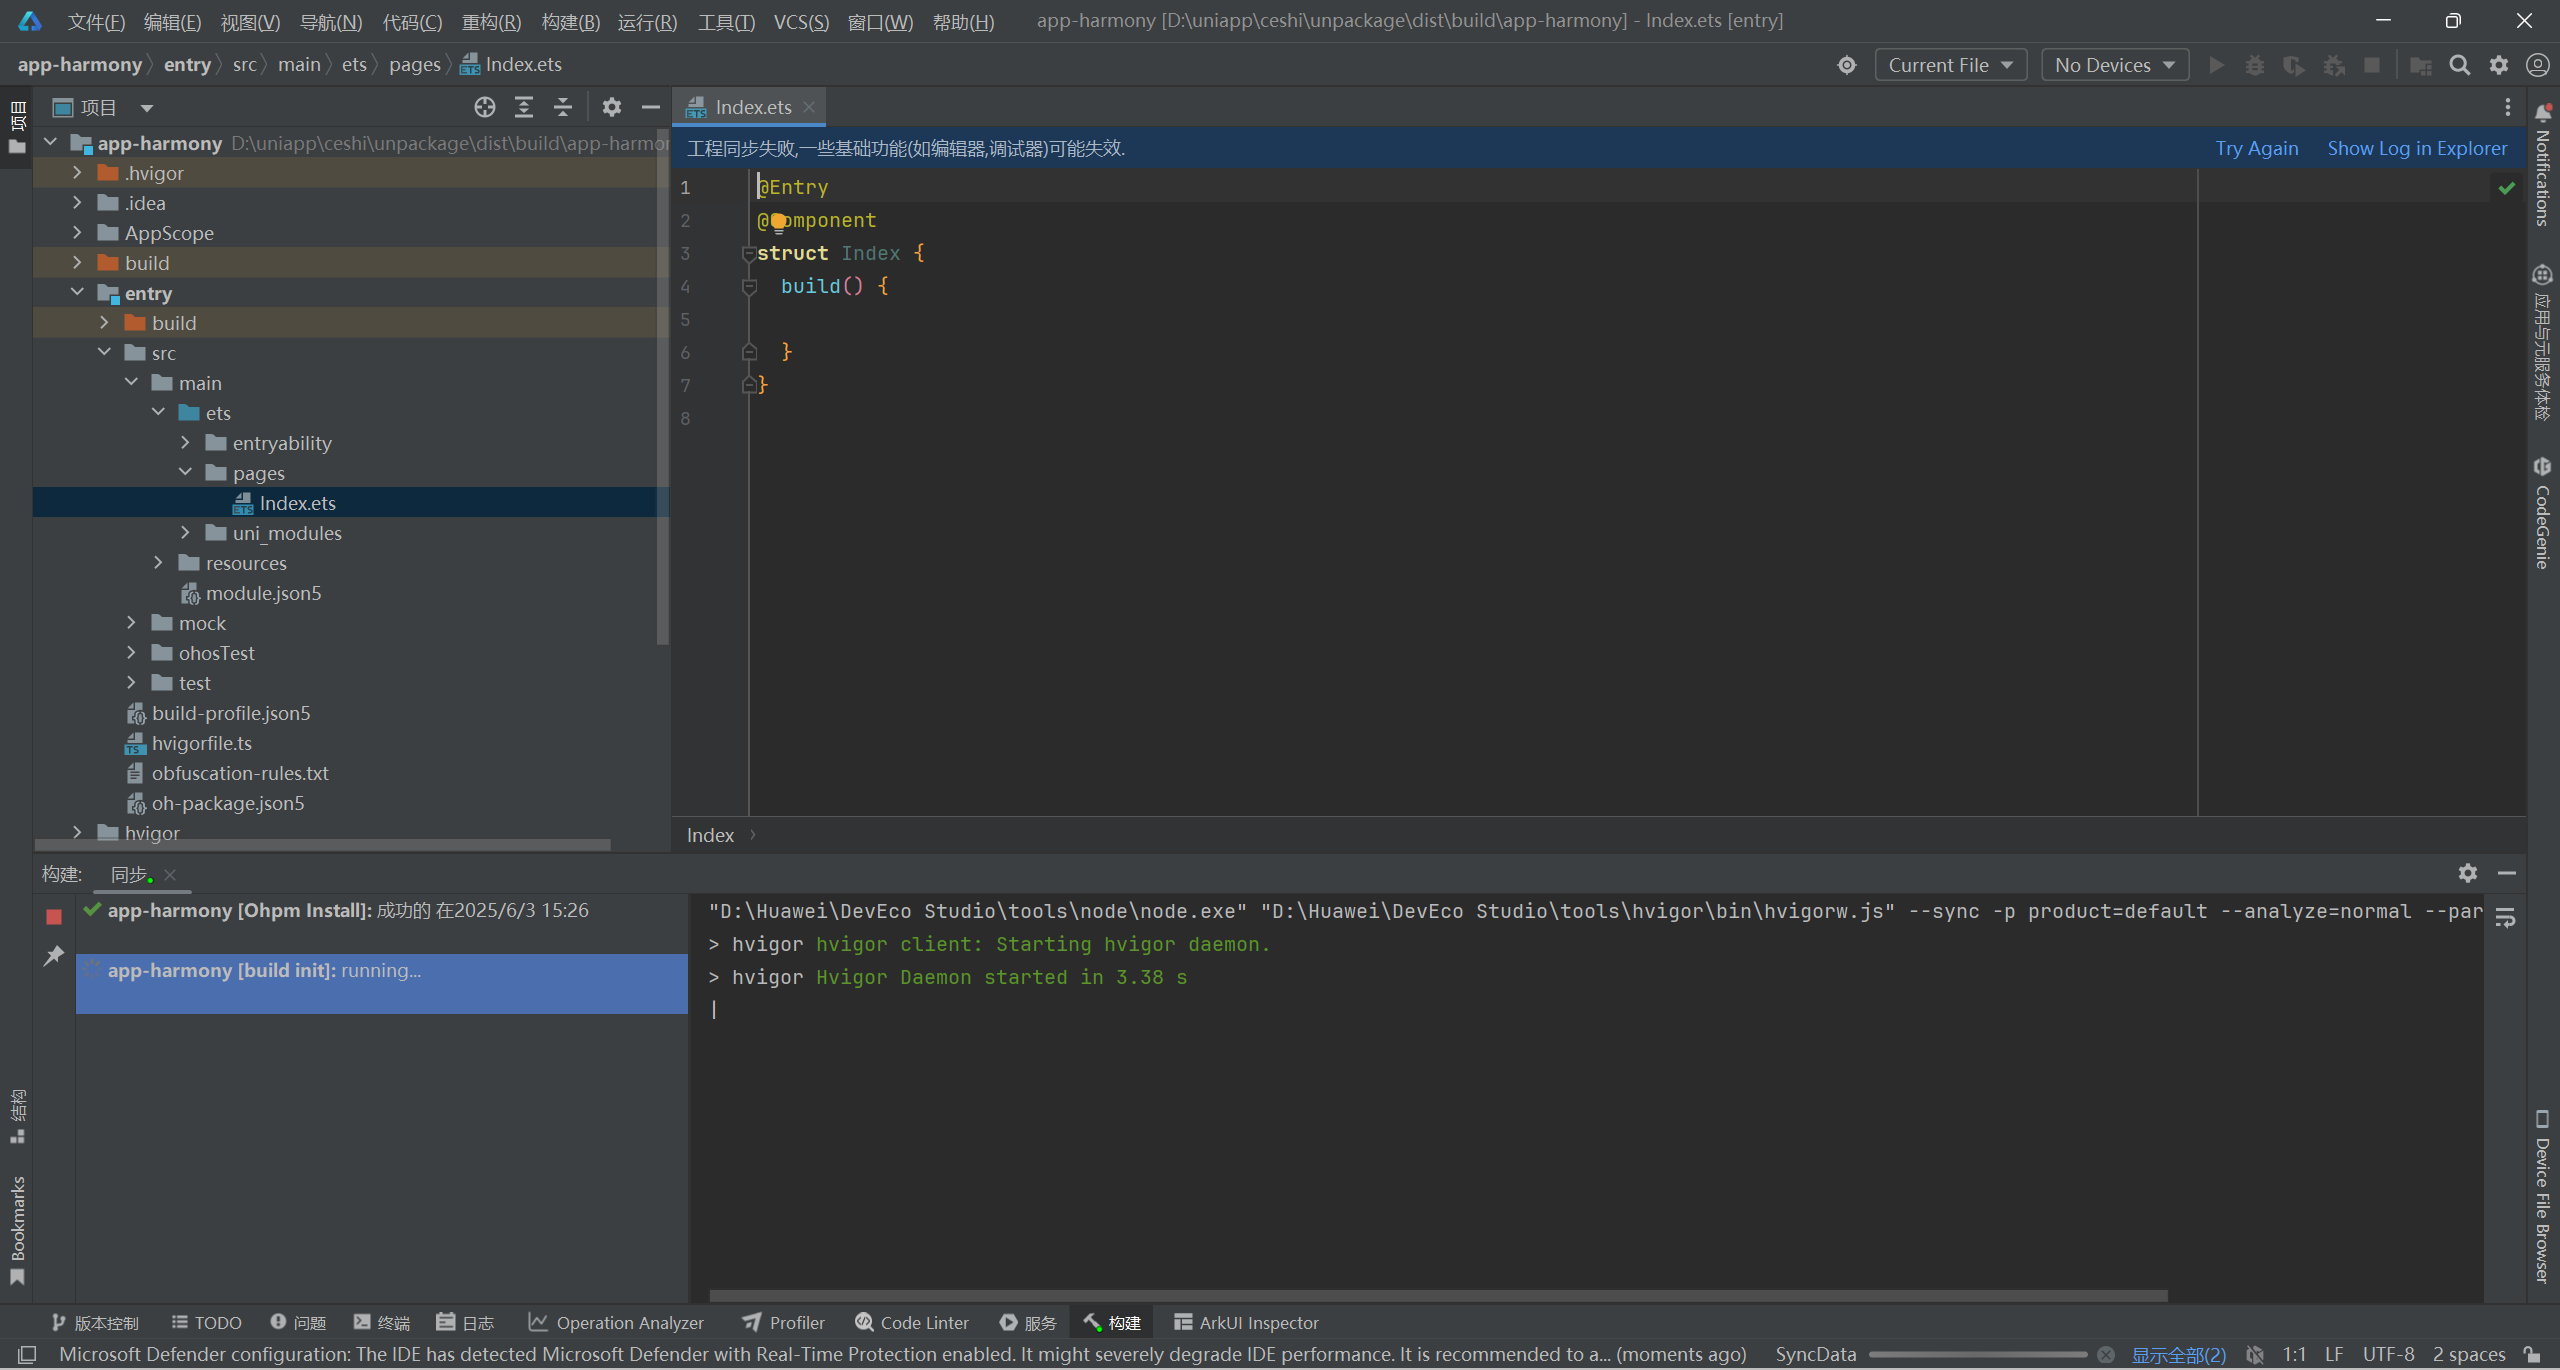The height and width of the screenshot is (1370, 2560).
Task: Click the Stop square icon in top toolbar
Action: [2372, 65]
